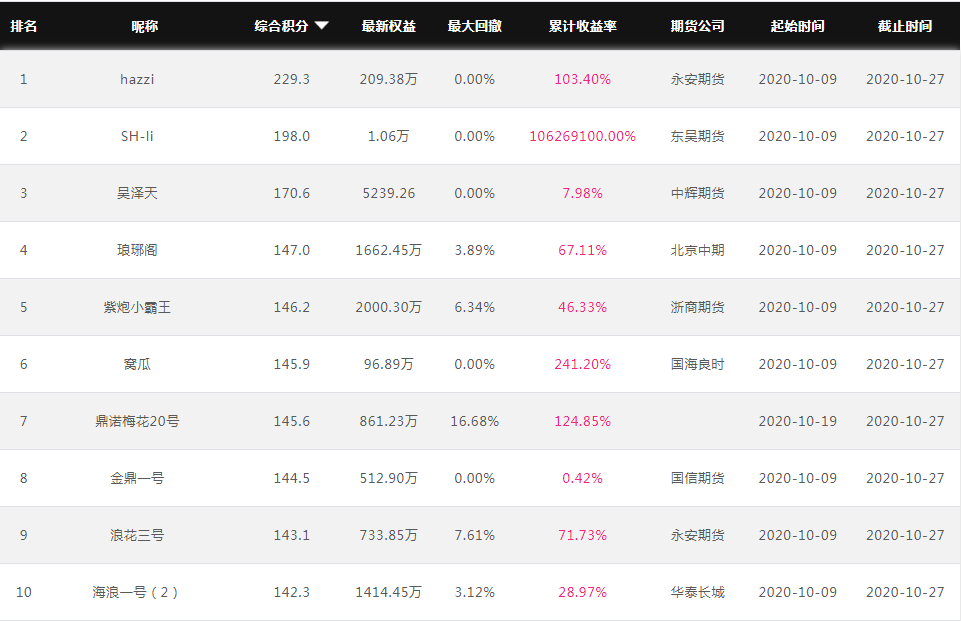Click the 排名 column header
The width and height of the screenshot is (961, 621).
pyautogui.click(x=23, y=26)
